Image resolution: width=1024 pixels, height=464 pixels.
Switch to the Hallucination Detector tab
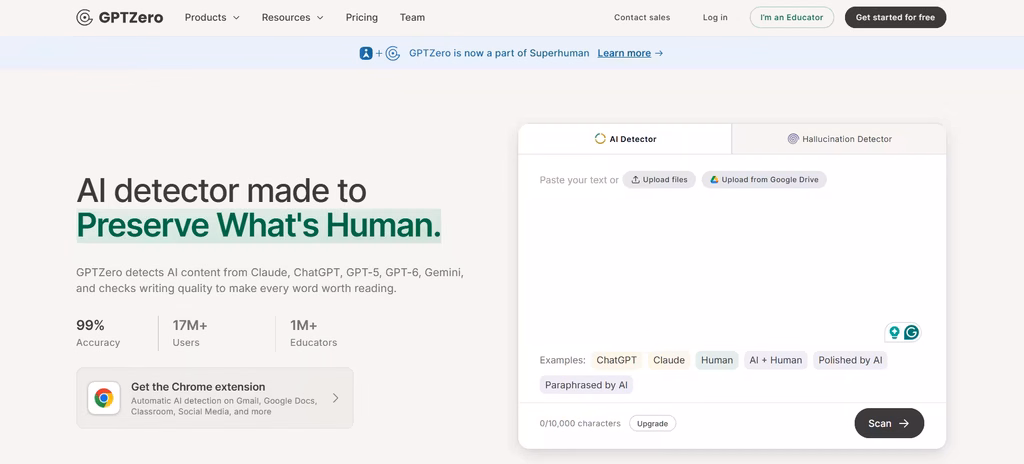click(839, 139)
